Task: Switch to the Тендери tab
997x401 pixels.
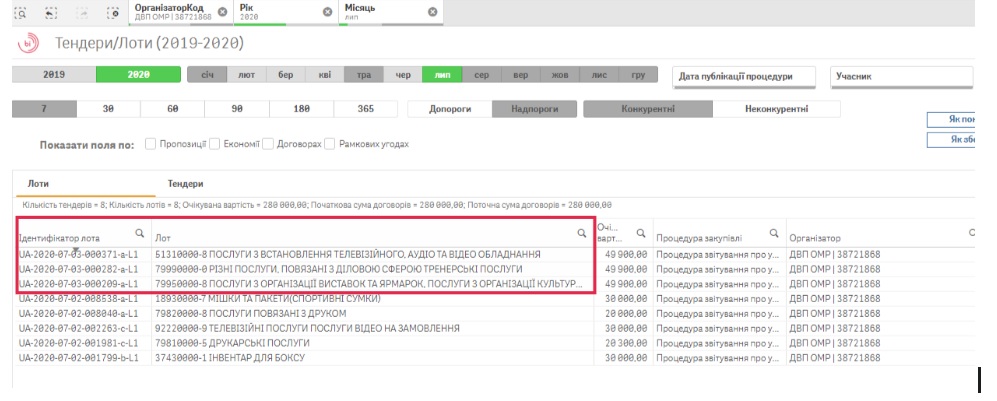Action: click(x=185, y=184)
